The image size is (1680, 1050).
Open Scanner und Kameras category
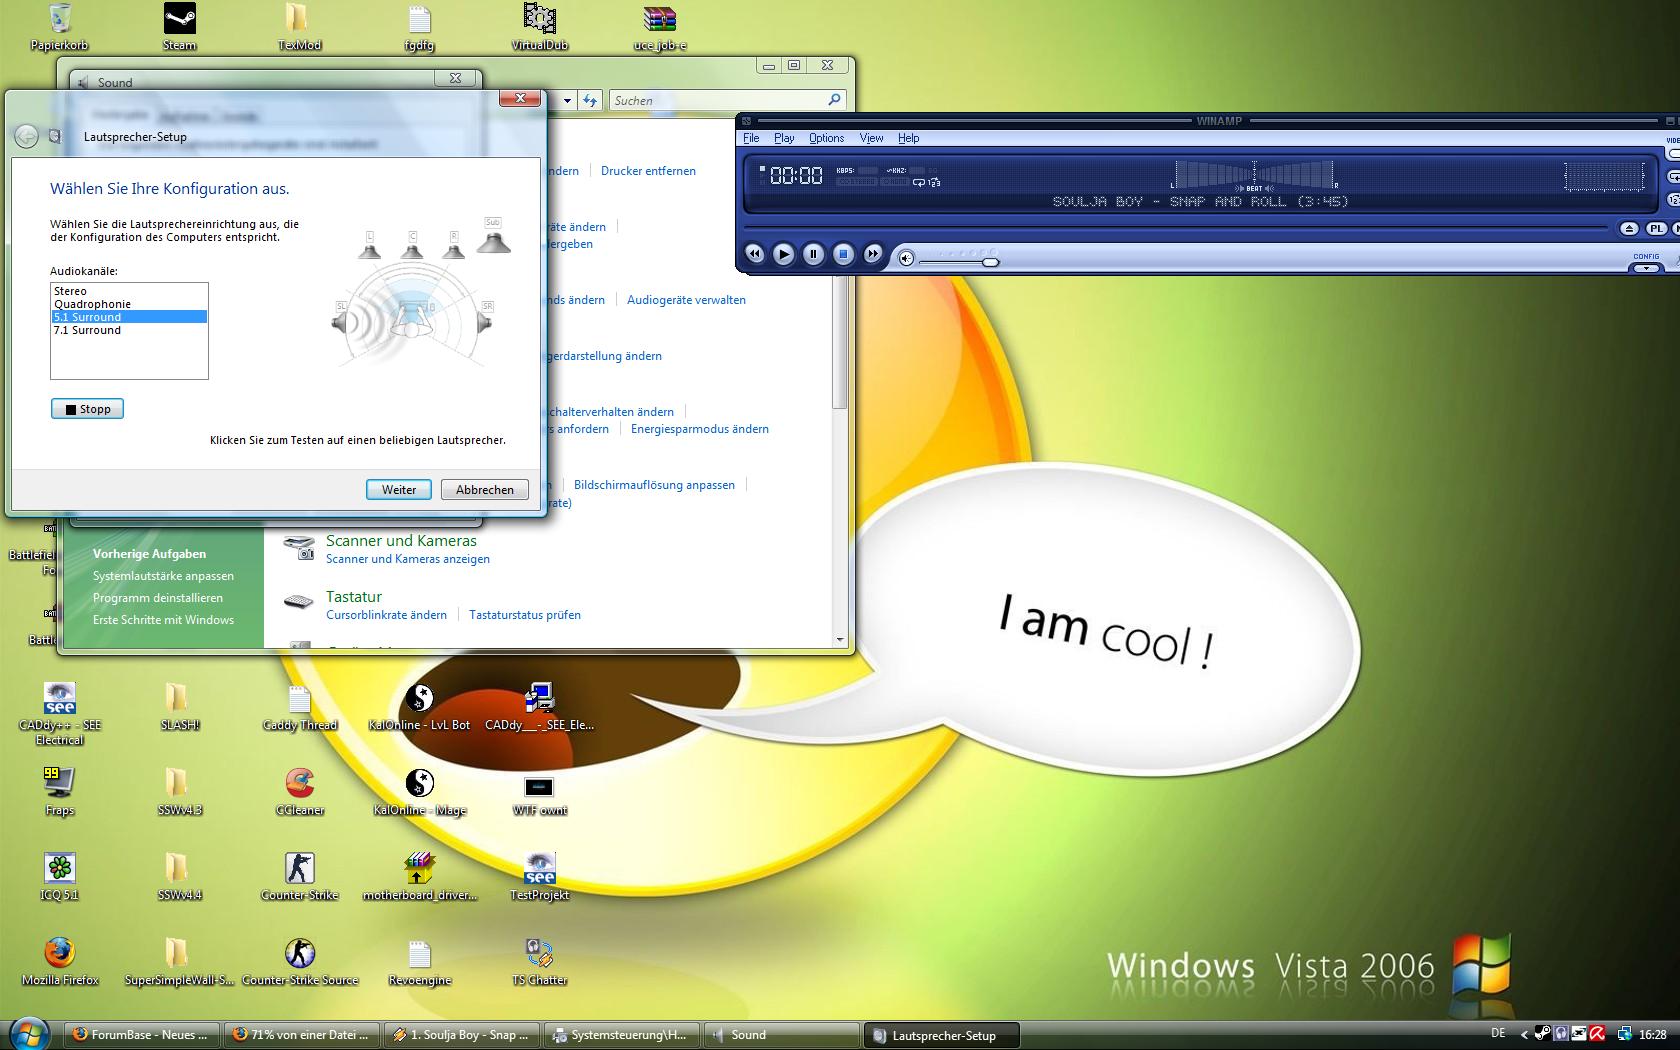click(x=401, y=541)
